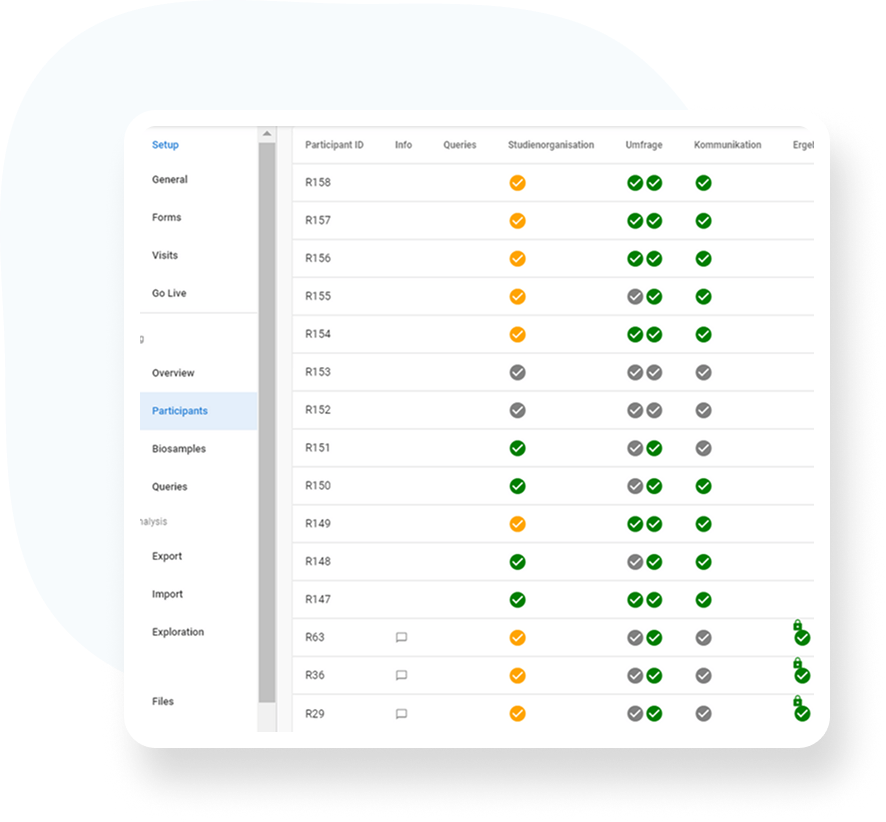Click gray Kommunikation status icon for R152

click(x=703, y=410)
